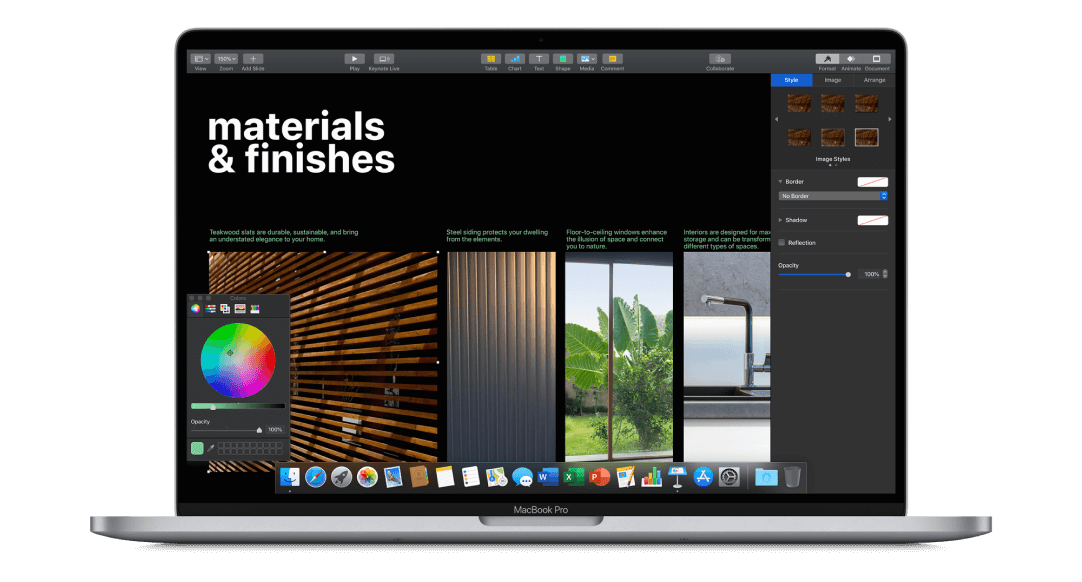Viewport: 1082px width, 582px height.
Task: Click the Play slideshow button
Action: [x=354, y=59]
